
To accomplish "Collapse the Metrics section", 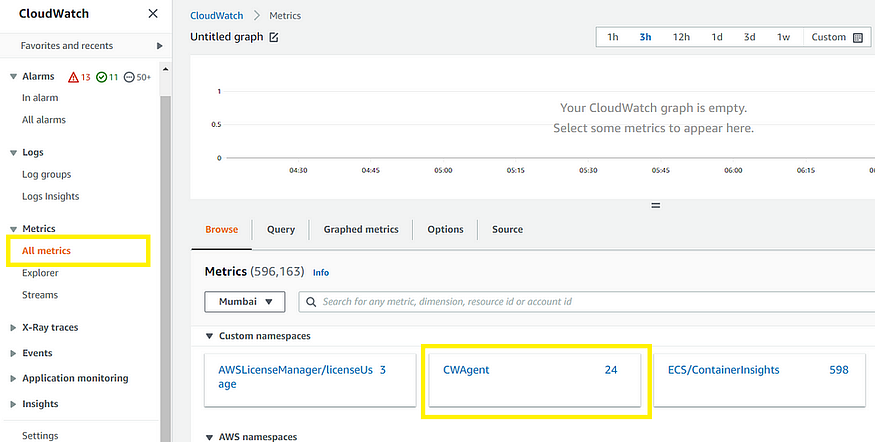I will click(13, 229).
